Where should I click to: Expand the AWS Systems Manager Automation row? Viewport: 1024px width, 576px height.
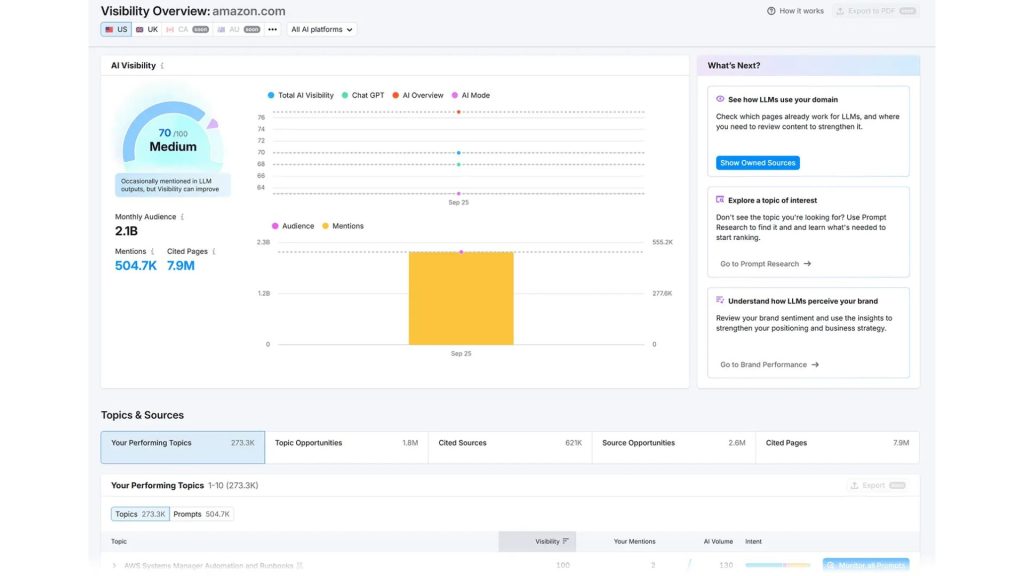coord(115,566)
